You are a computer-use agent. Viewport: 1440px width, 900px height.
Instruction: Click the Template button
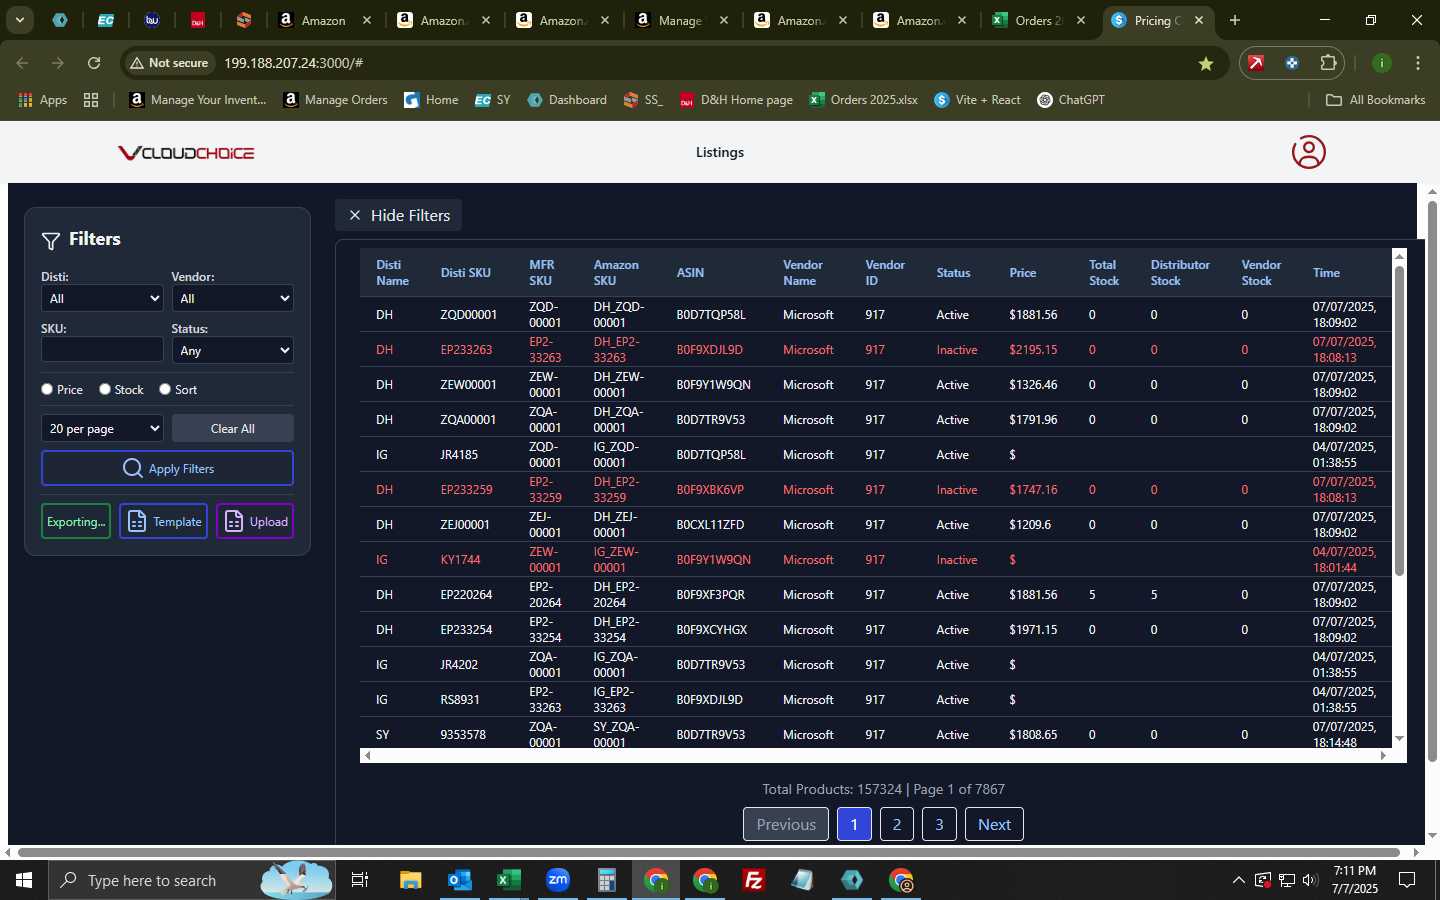(x=163, y=521)
